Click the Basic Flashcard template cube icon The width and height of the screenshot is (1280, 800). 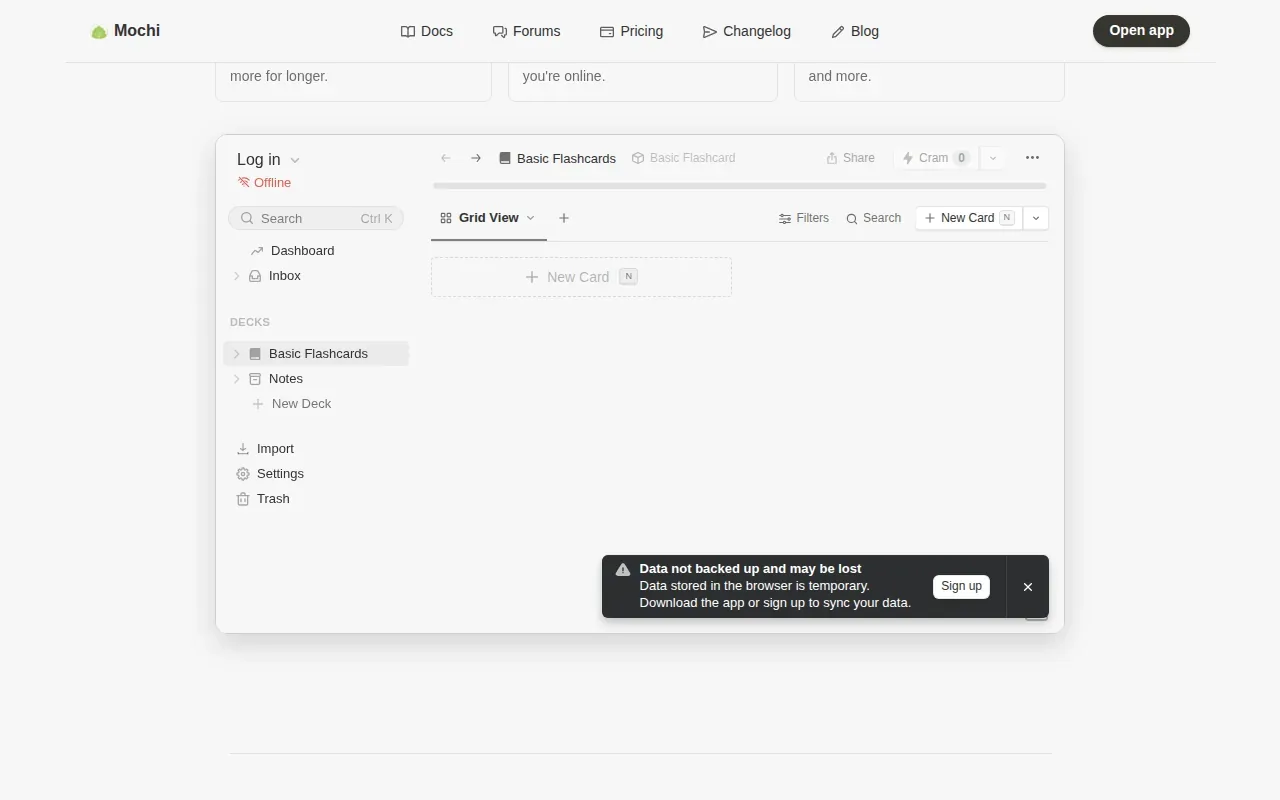[638, 158]
